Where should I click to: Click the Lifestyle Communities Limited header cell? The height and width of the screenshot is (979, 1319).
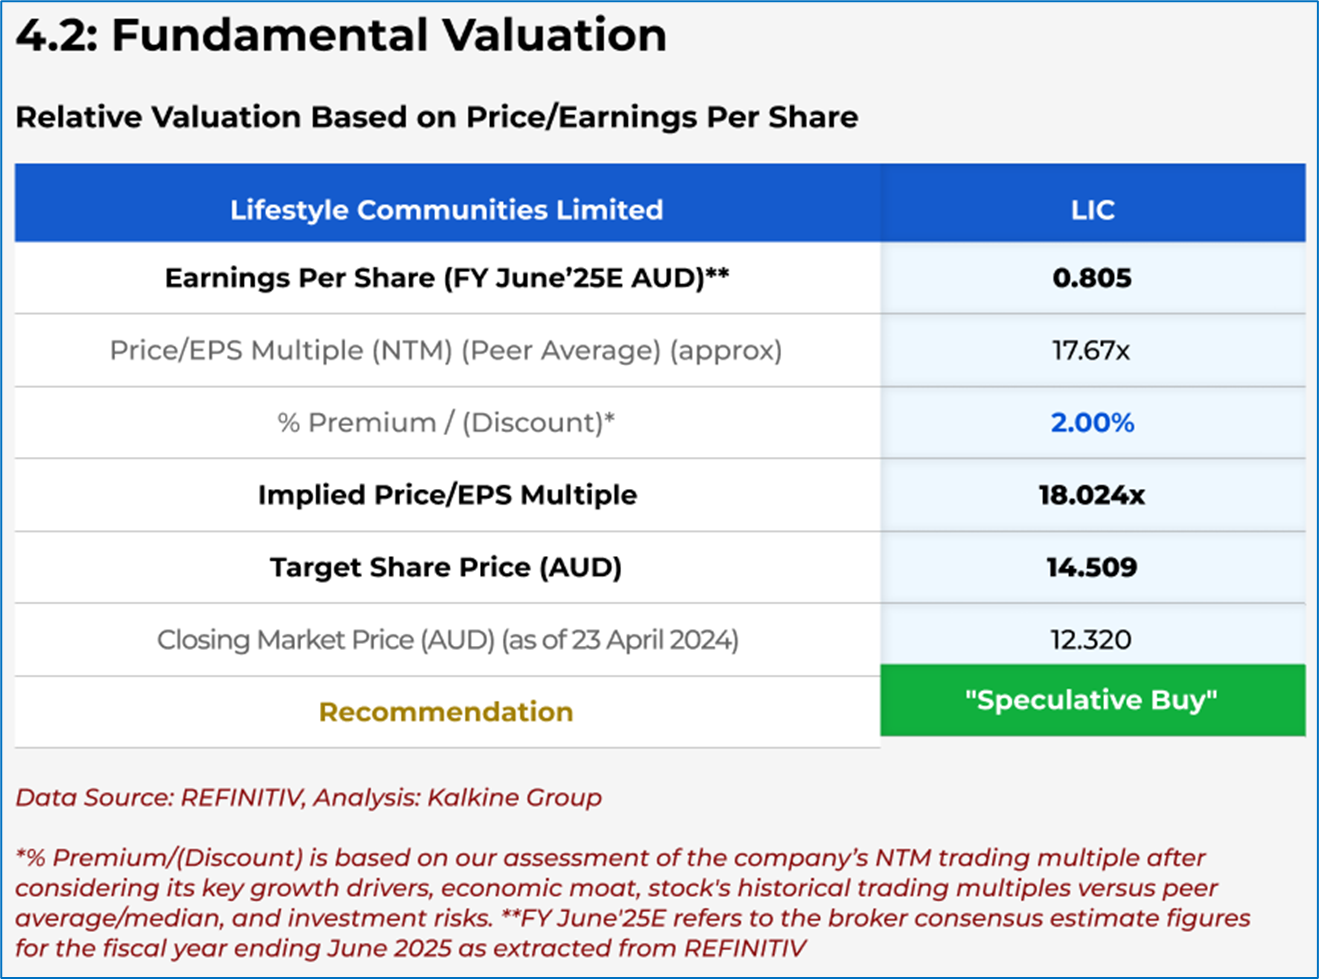click(446, 210)
